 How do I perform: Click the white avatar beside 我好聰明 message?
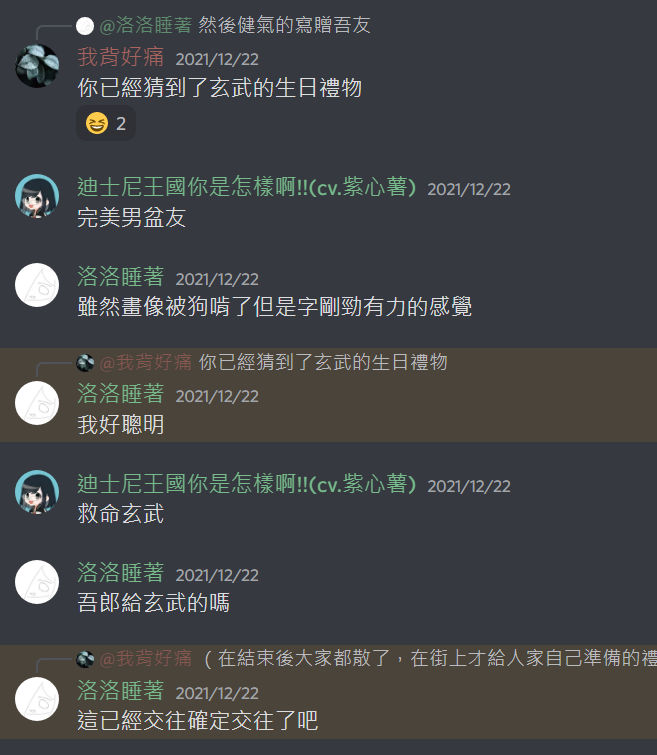(x=37, y=403)
